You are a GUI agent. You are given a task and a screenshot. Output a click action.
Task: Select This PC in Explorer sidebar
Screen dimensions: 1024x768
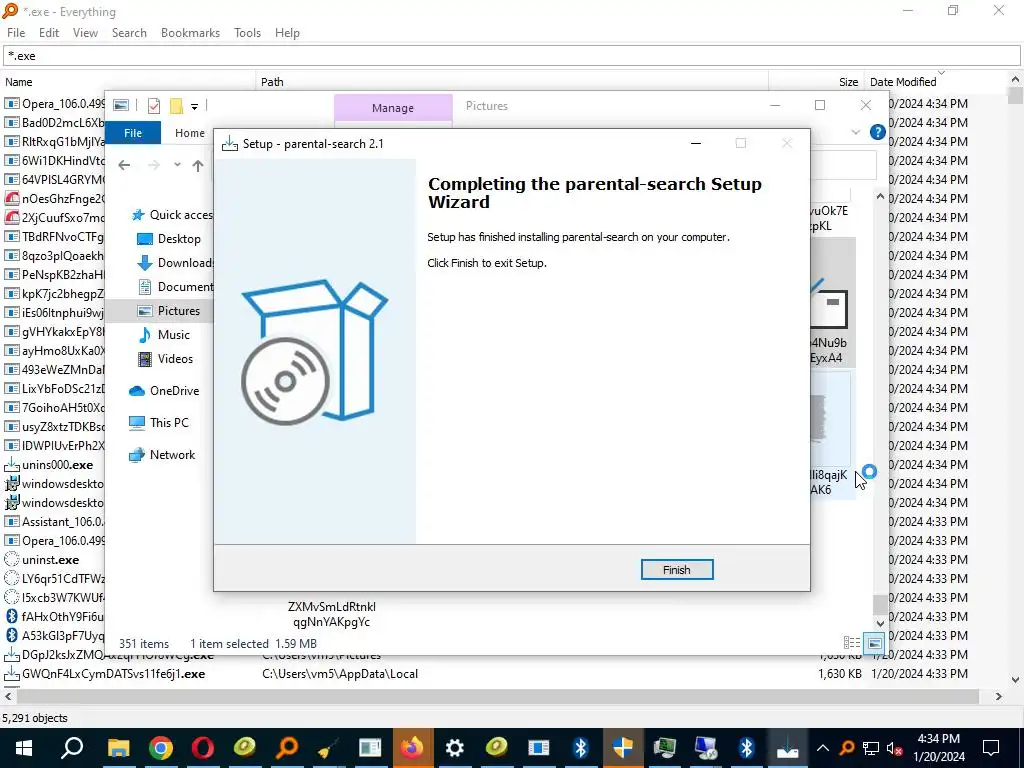(x=159, y=423)
